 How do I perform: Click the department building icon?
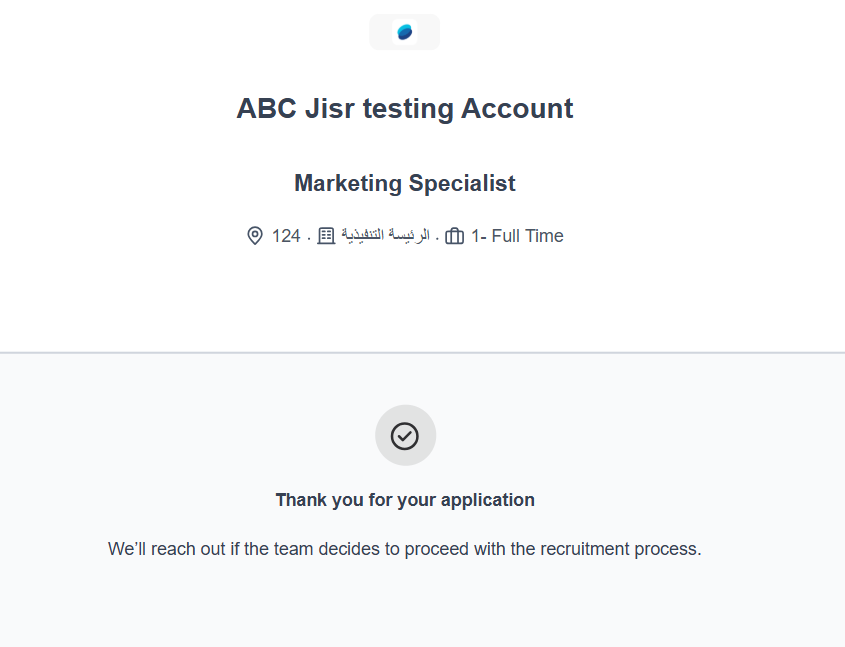(x=326, y=236)
